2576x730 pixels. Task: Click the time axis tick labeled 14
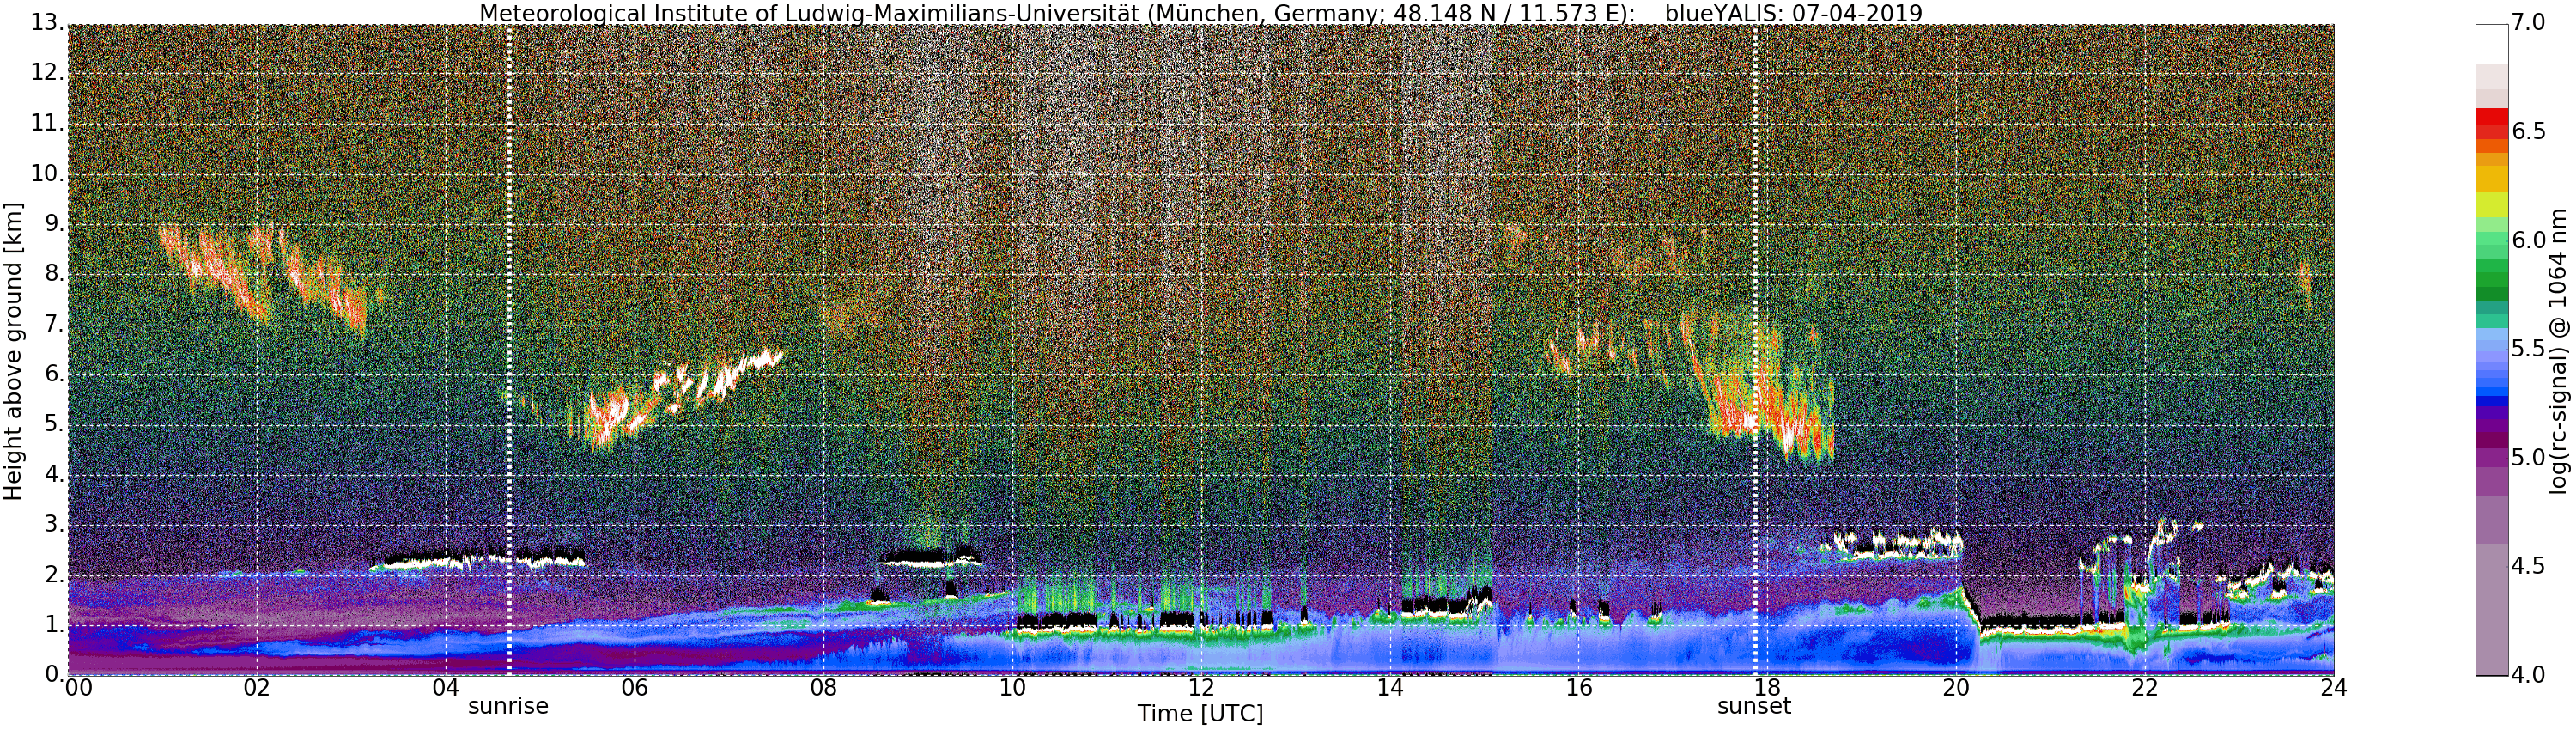(1390, 688)
